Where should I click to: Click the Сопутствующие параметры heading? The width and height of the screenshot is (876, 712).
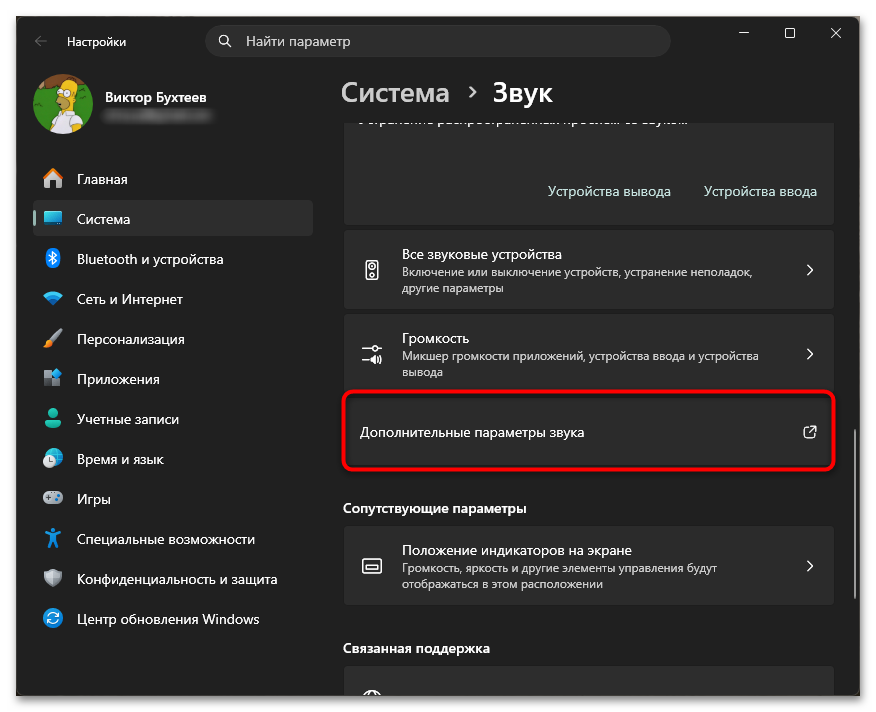435,508
